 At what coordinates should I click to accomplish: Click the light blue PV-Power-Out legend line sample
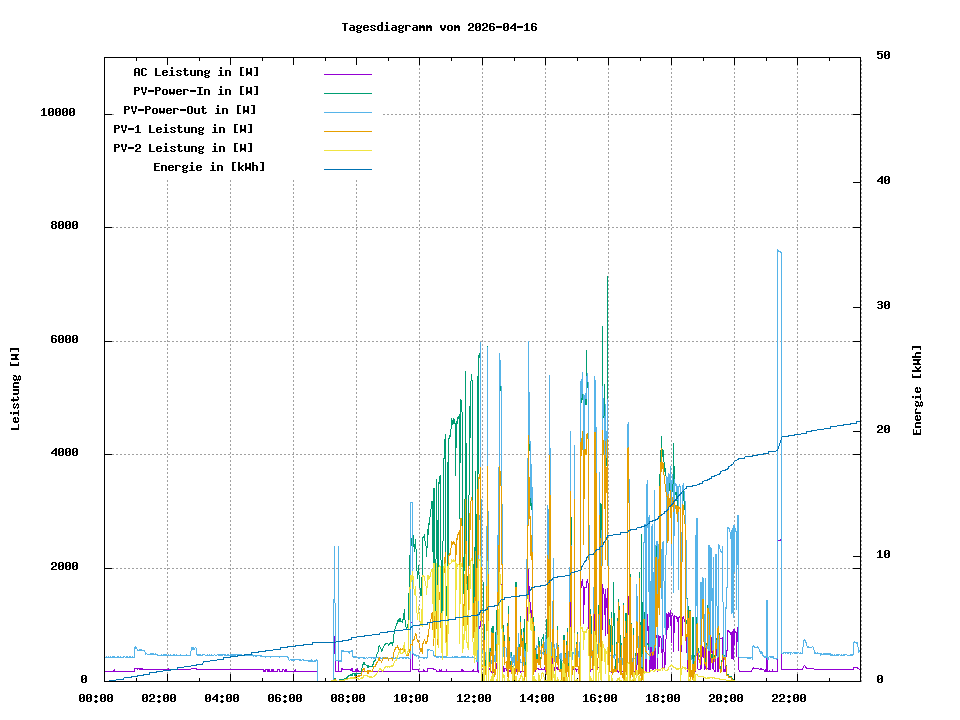click(347, 111)
